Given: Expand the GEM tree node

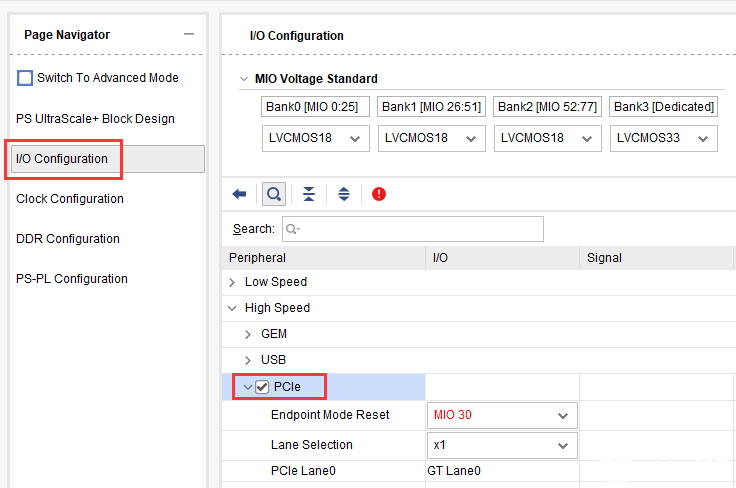Looking at the screenshot, I should 248,334.
